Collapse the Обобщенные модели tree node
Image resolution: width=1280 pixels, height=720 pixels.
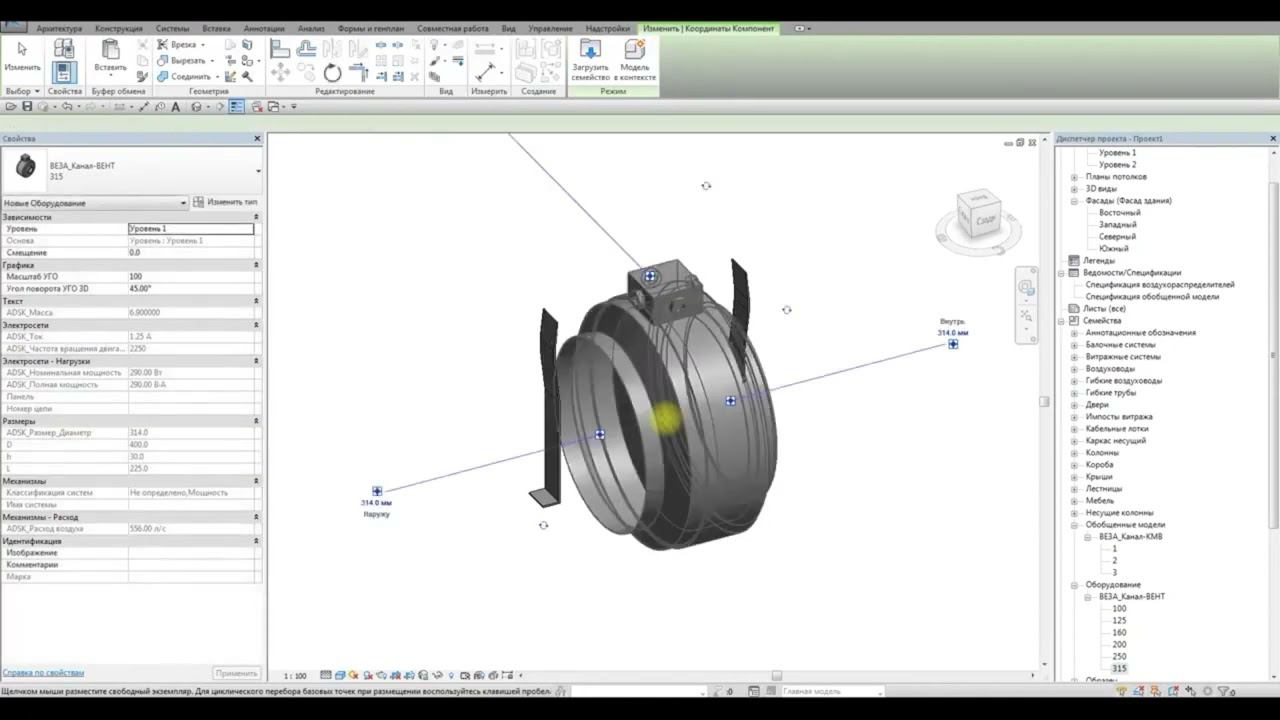click(x=1074, y=525)
